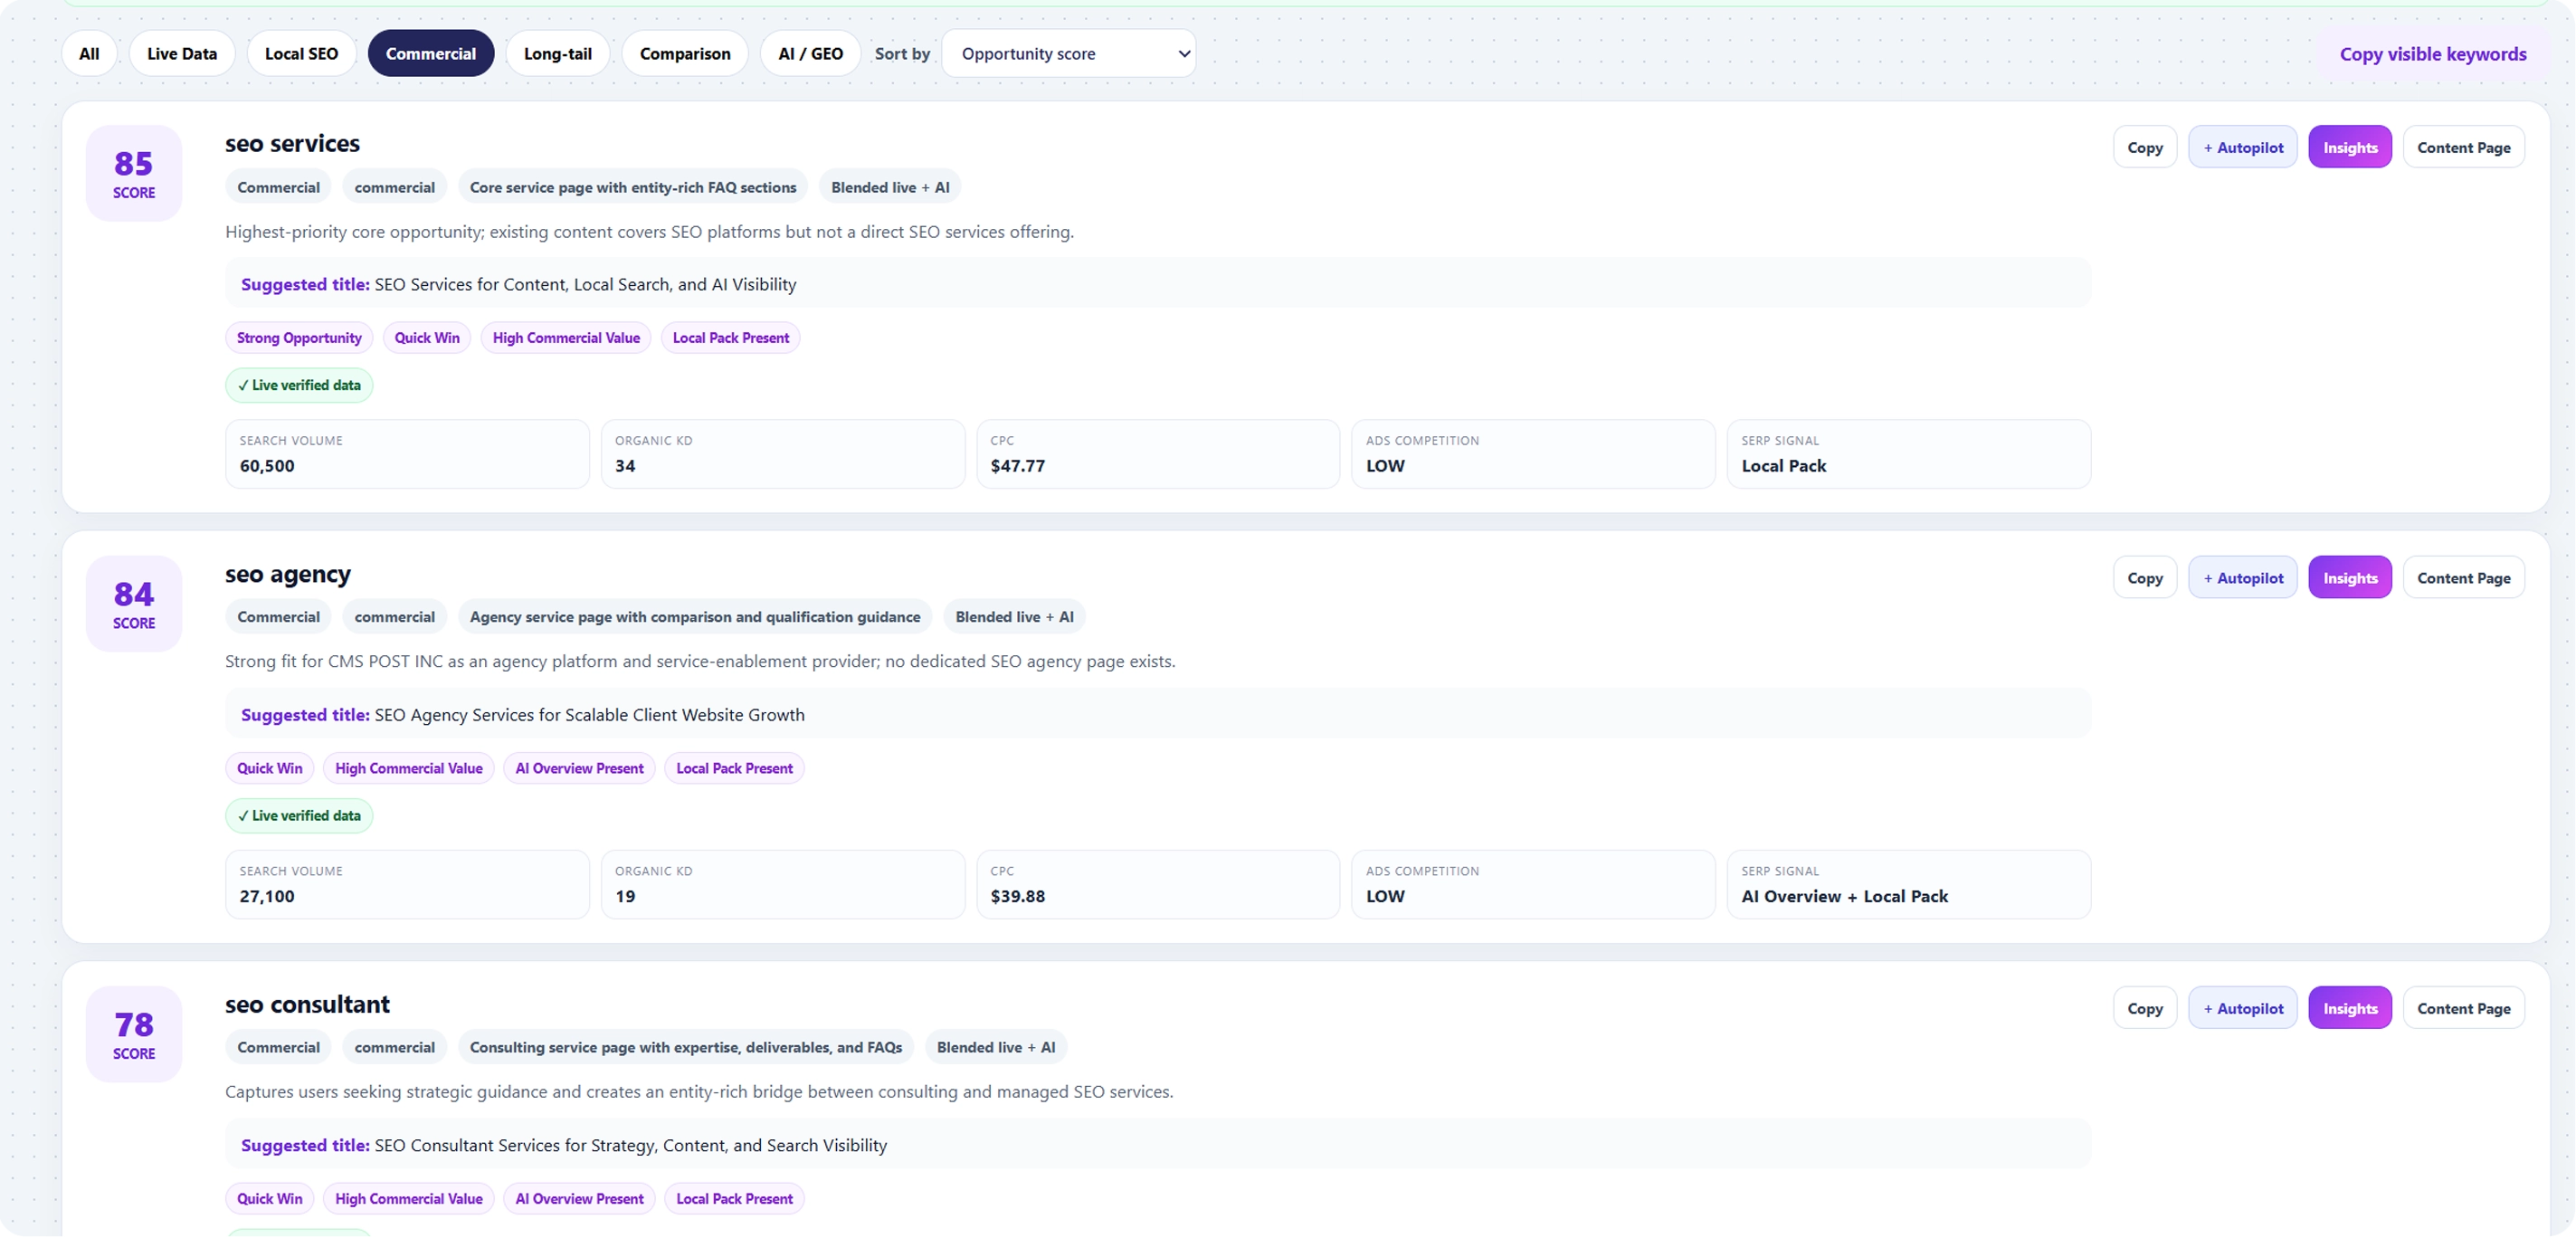
Task: Open the Local SEO filter
Action: [x=301, y=54]
